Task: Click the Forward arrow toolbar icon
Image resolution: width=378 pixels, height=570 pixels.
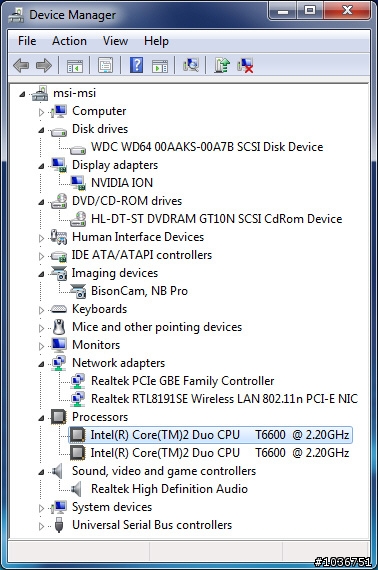Action: 44,65
